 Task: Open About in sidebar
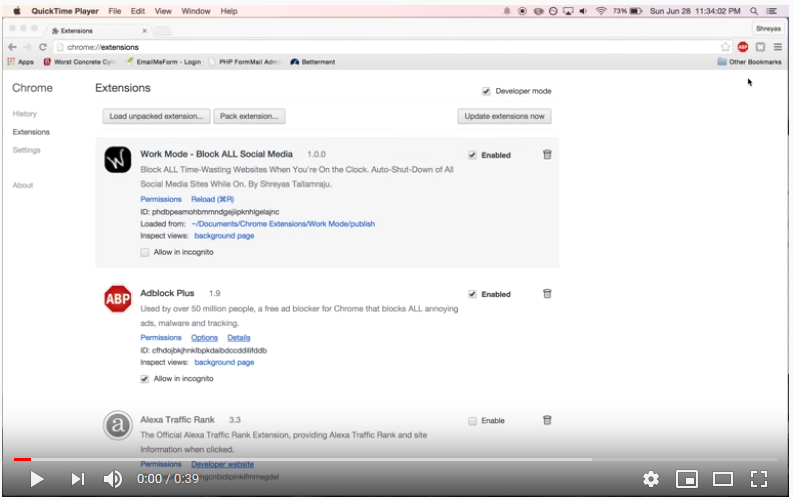tap(23, 185)
